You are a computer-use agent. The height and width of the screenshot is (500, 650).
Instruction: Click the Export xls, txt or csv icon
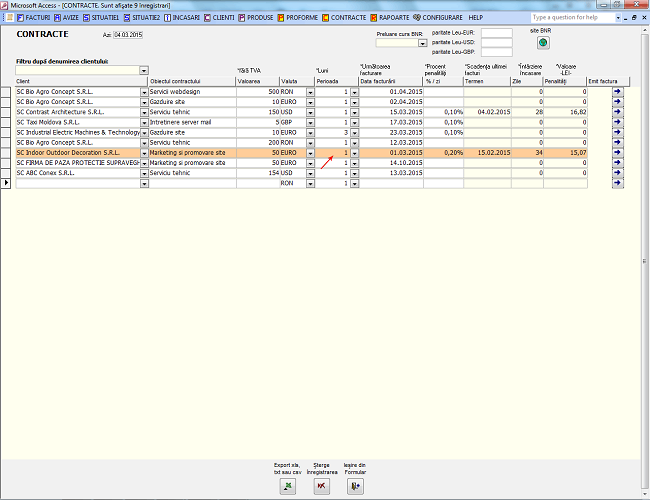(288, 485)
